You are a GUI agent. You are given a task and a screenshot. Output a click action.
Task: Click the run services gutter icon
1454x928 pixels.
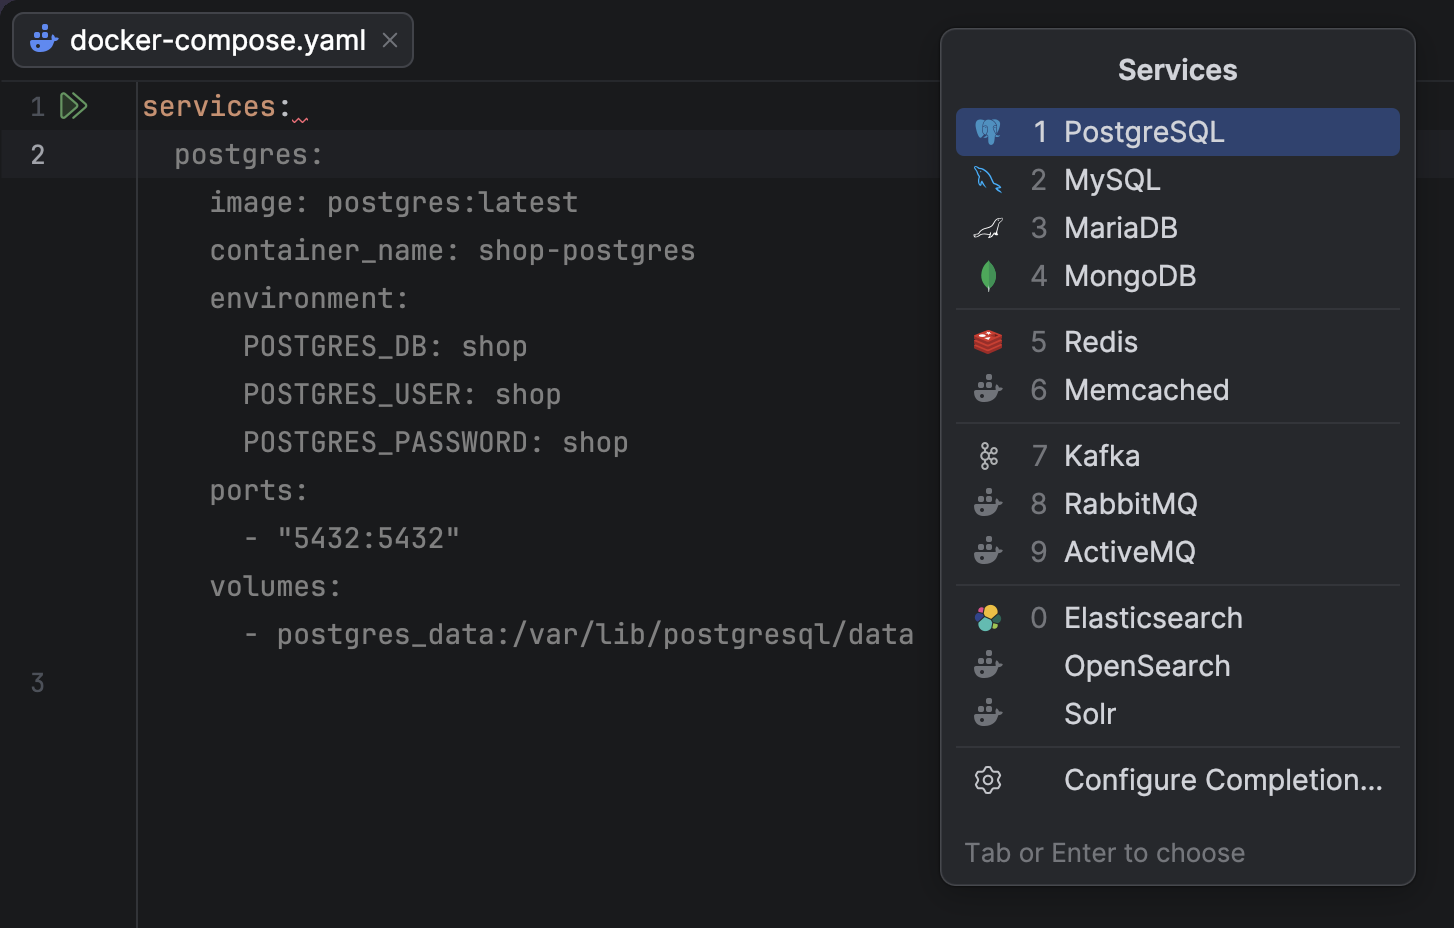pyautogui.click(x=74, y=106)
